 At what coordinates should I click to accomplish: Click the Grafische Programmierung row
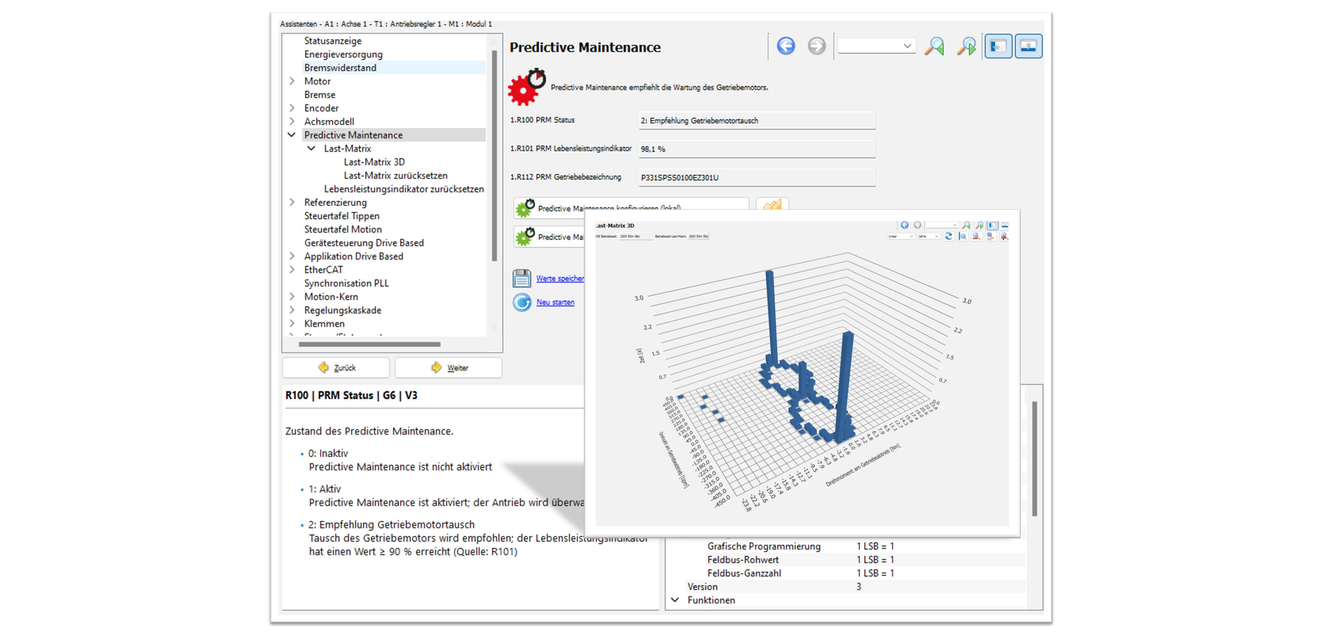pyautogui.click(x=846, y=546)
